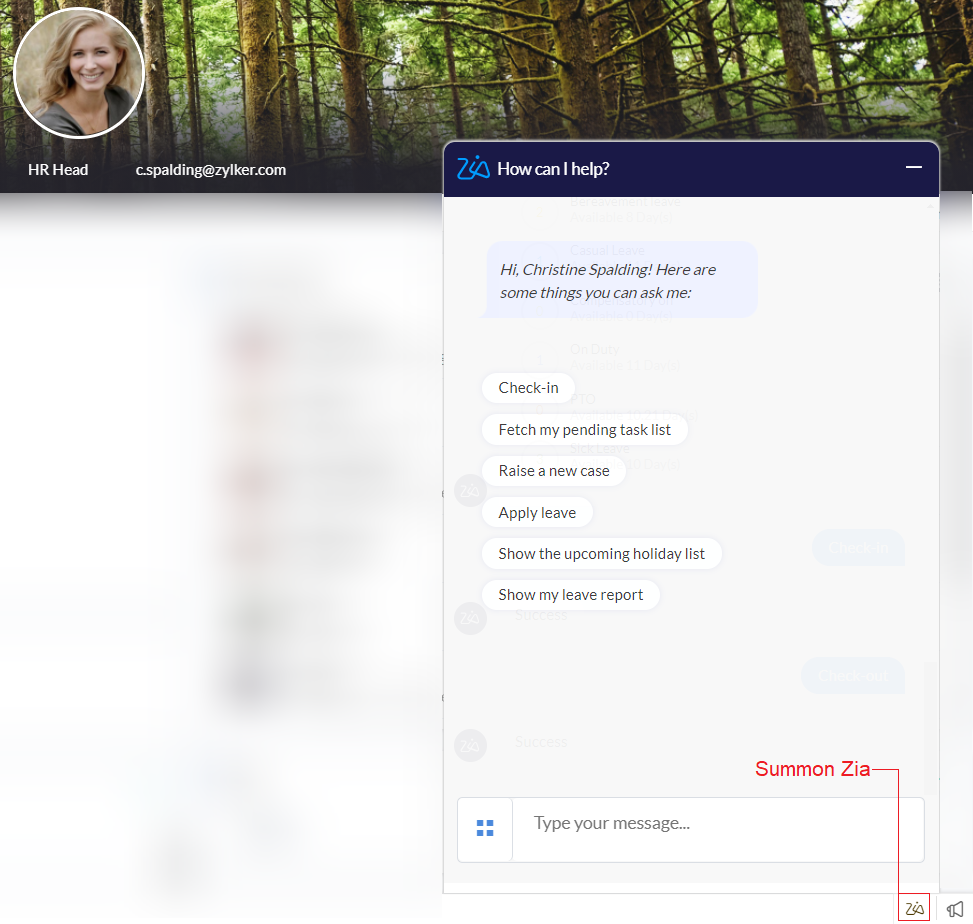Open the Zia menu grid icon
973x924 pixels.
tap(485, 828)
